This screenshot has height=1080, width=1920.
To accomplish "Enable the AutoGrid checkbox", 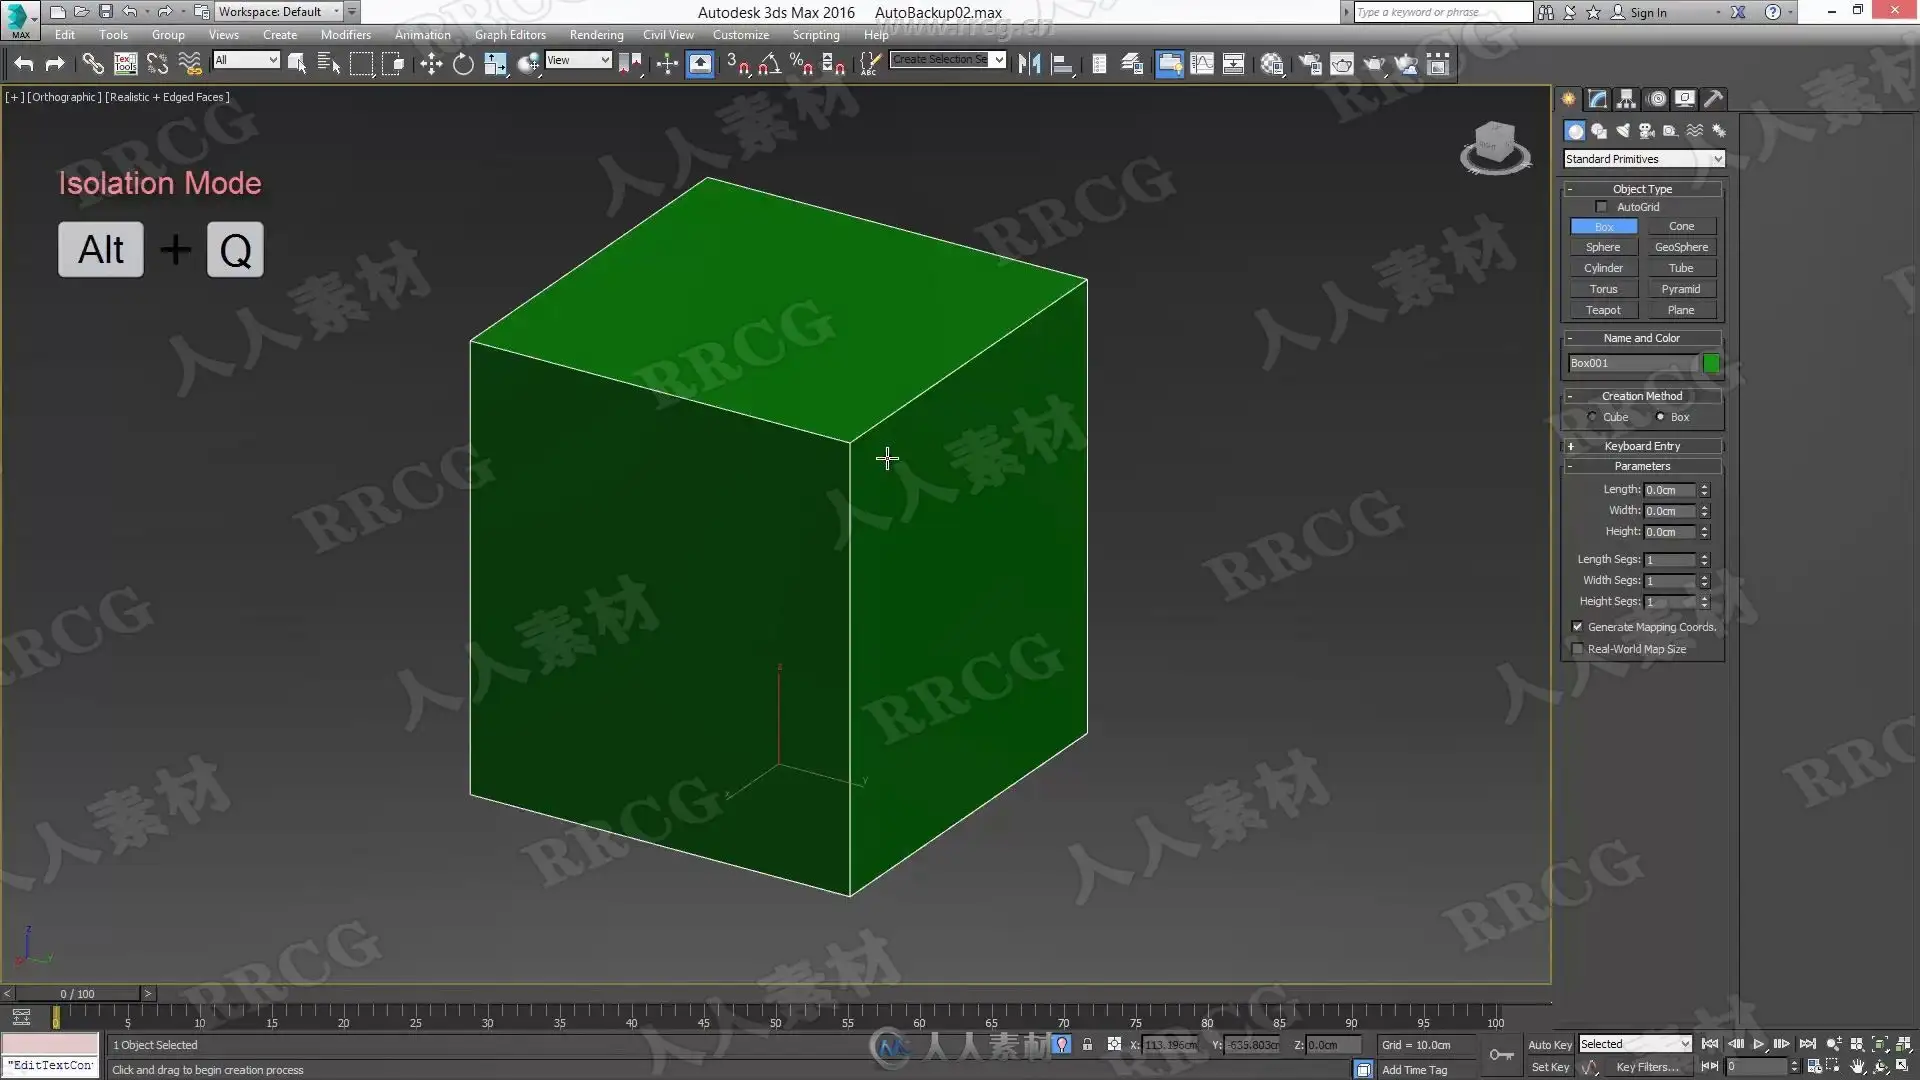I will (1601, 207).
